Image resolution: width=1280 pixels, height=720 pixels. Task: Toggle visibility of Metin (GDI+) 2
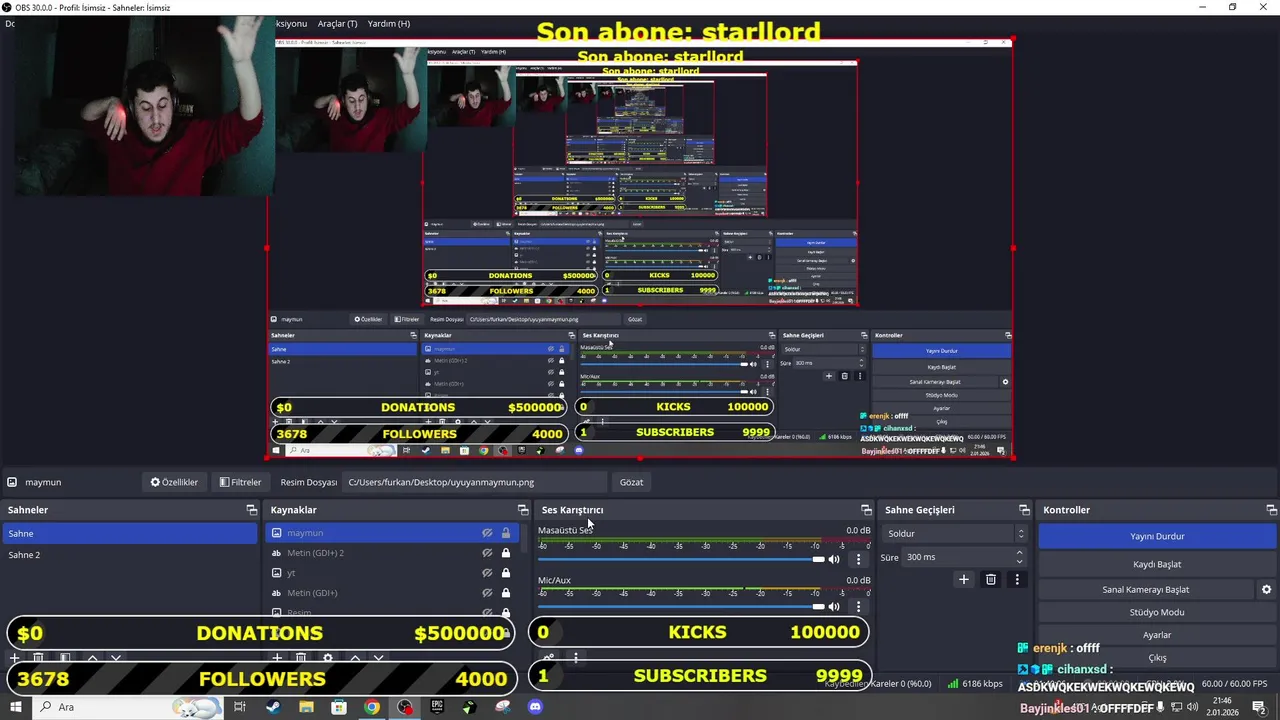487,553
